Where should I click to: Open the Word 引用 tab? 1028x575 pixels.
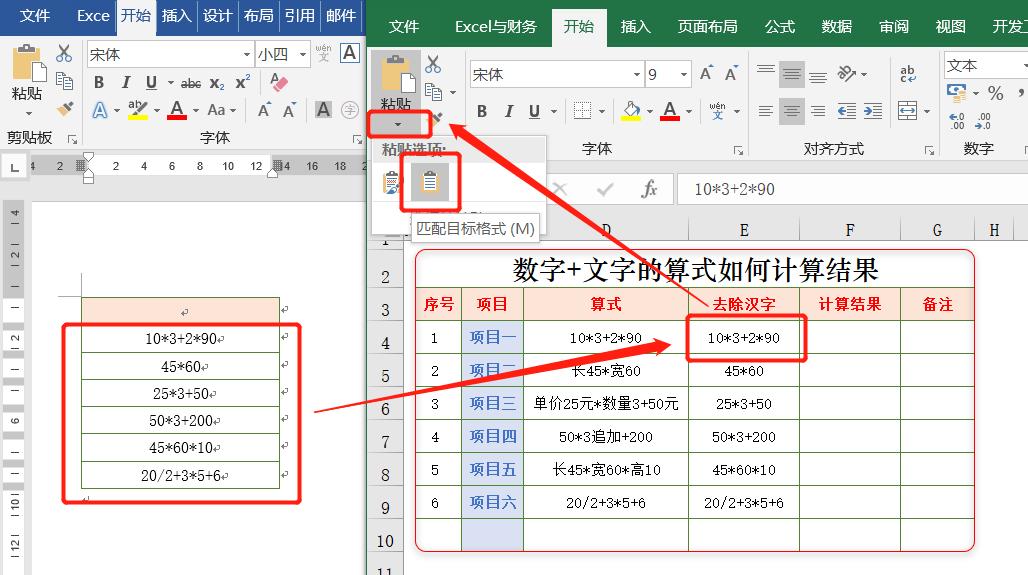tap(300, 16)
